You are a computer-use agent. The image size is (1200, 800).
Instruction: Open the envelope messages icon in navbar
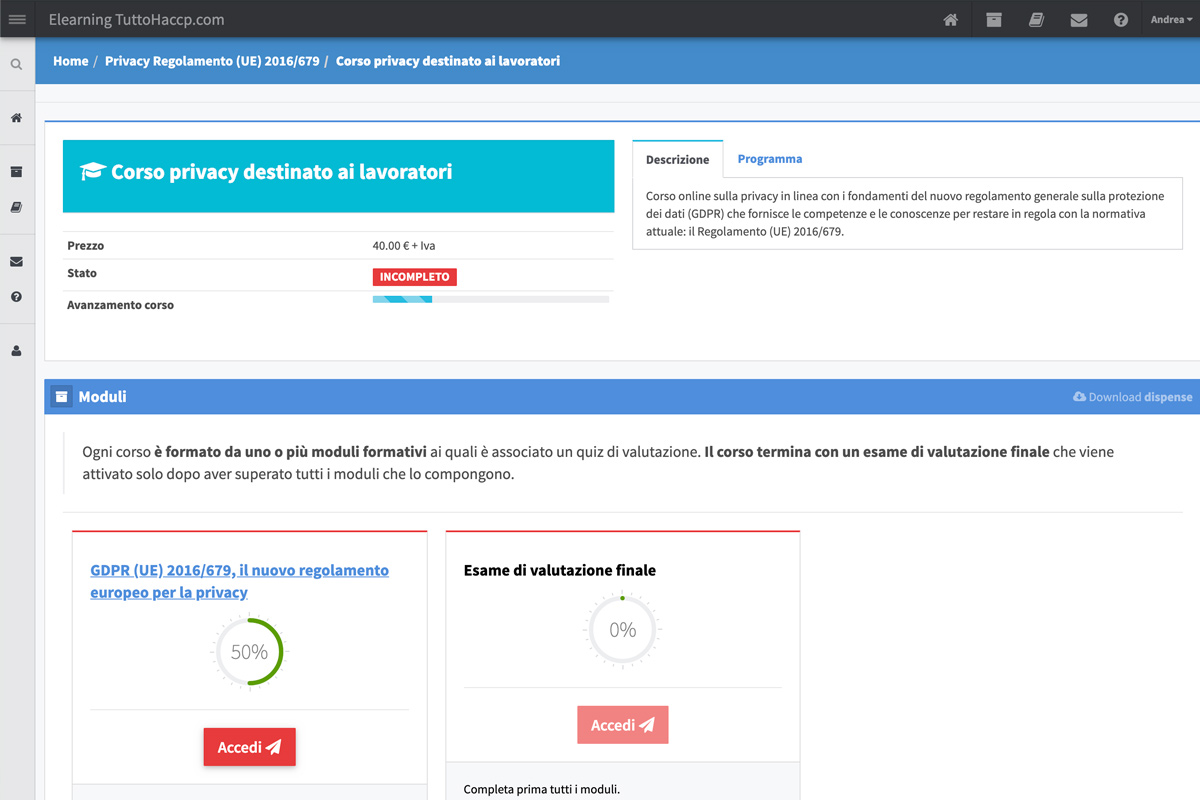coord(1079,20)
